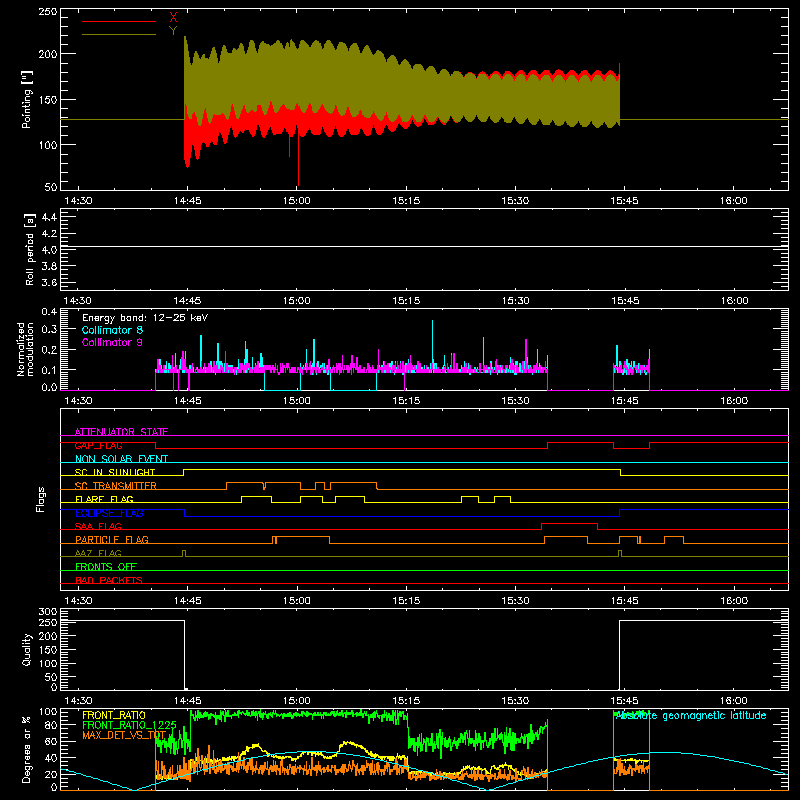800x800 pixels.
Task: Click the magenta 'Collimator 9' legend entry
Action: [x=112, y=342]
